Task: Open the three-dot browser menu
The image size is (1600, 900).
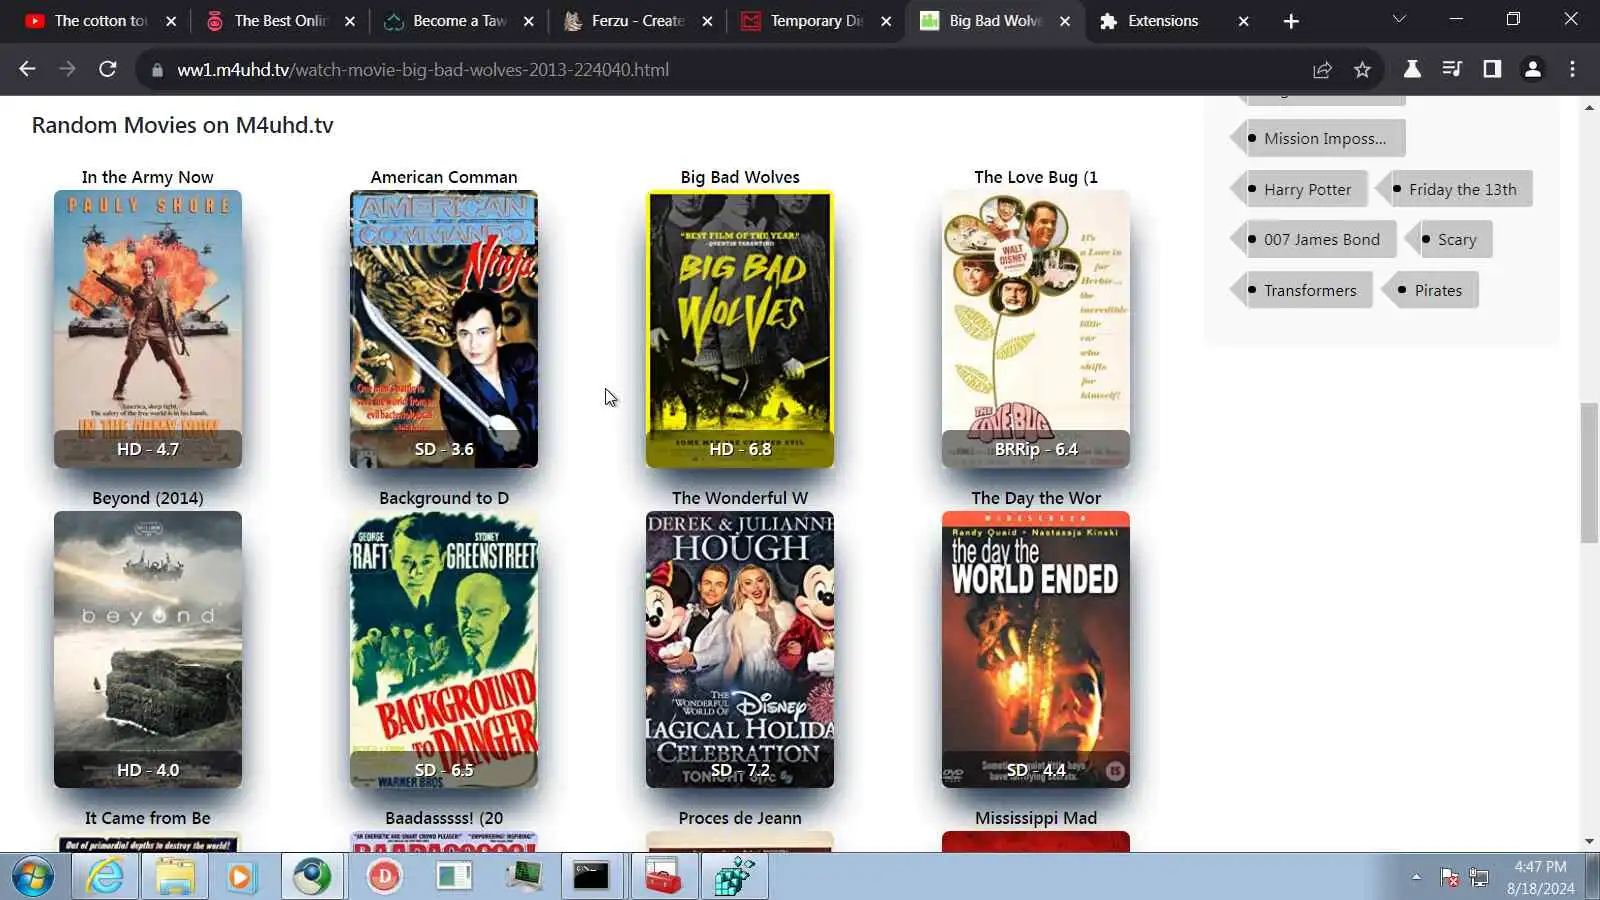Action: (1572, 69)
